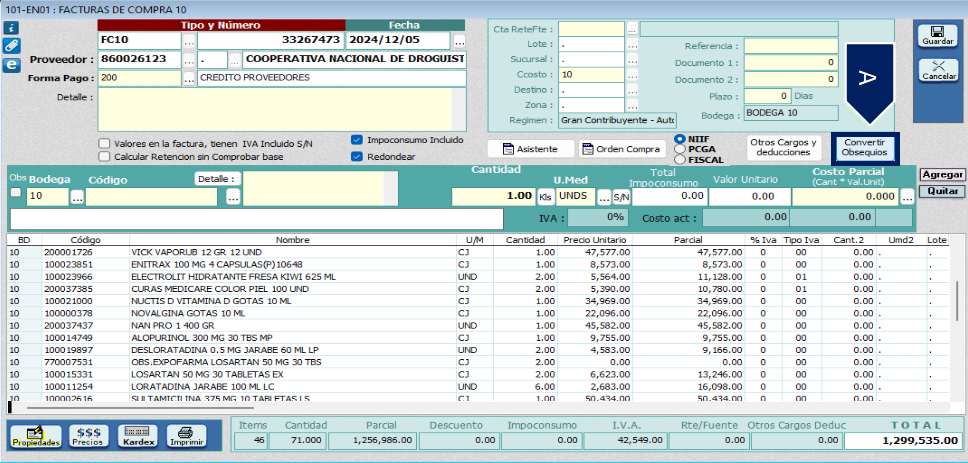Sort by Nombre column header
Viewport: 968px width, 463px height.
coord(293,240)
